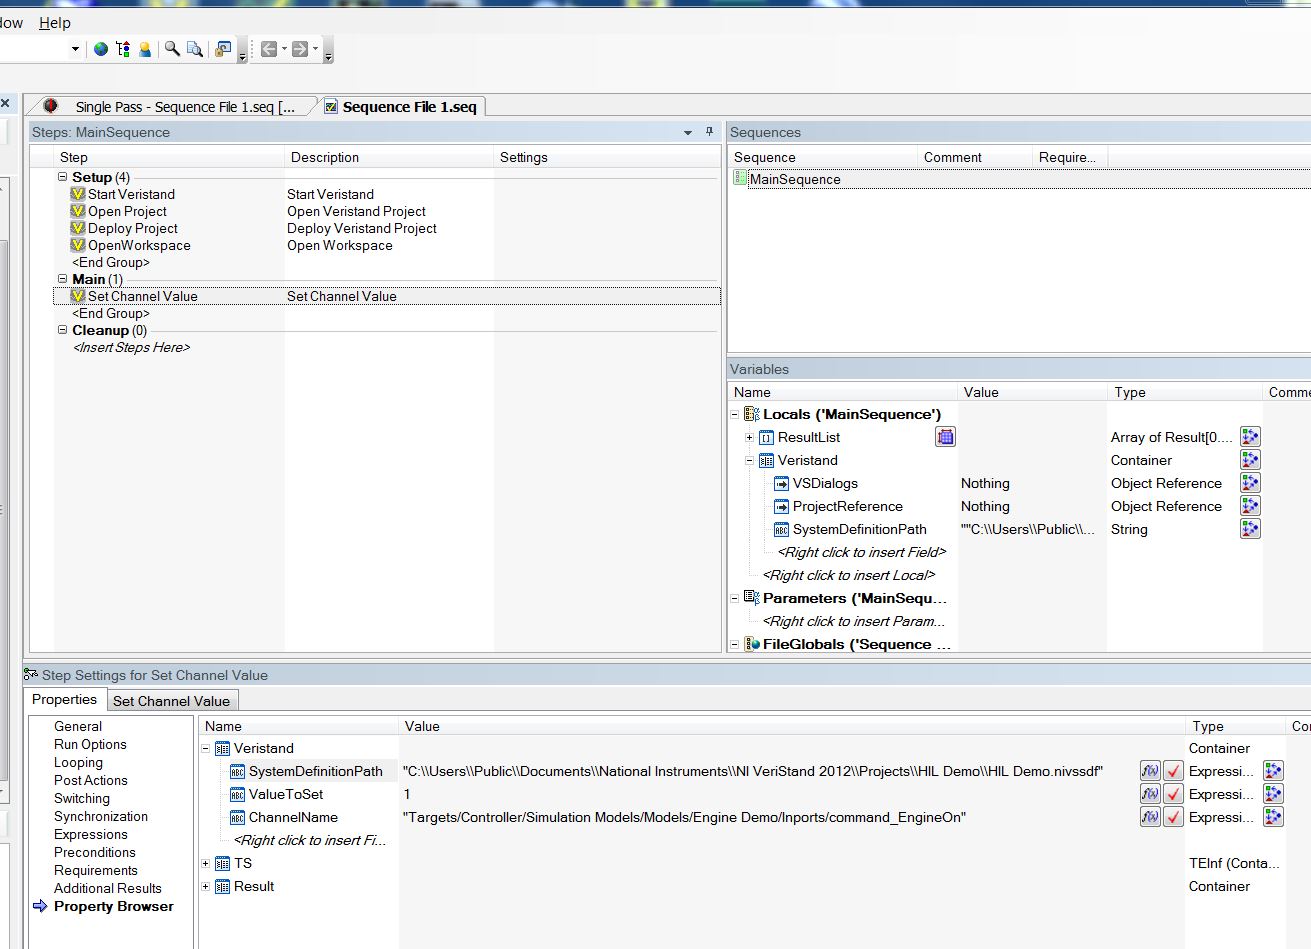1311x949 pixels.
Task: Select Additional Results in properties list
Action: point(108,888)
